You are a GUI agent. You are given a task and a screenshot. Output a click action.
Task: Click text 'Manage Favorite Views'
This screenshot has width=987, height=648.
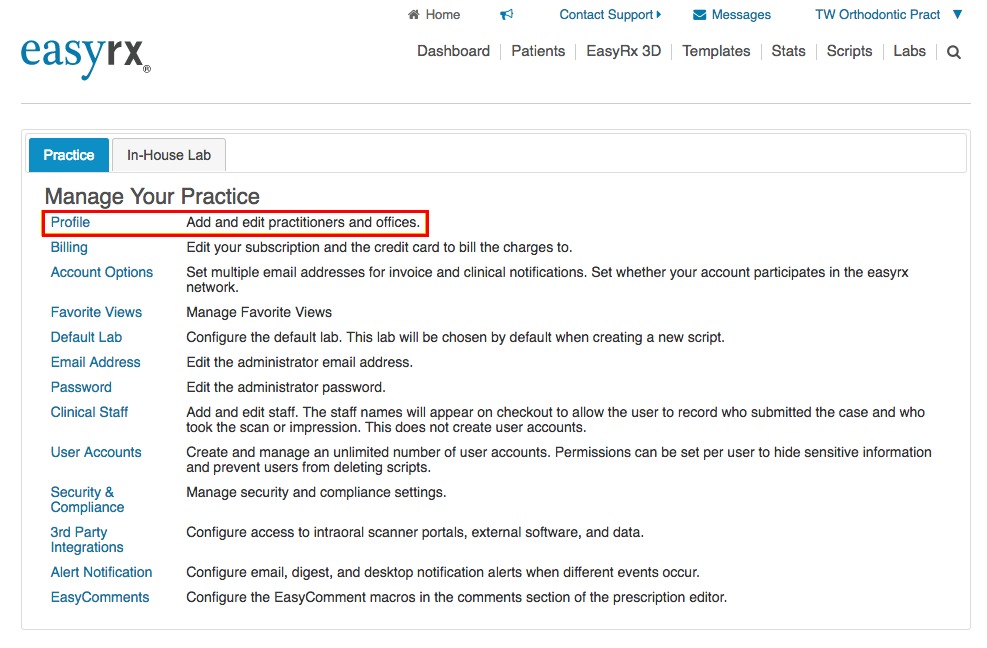(259, 312)
